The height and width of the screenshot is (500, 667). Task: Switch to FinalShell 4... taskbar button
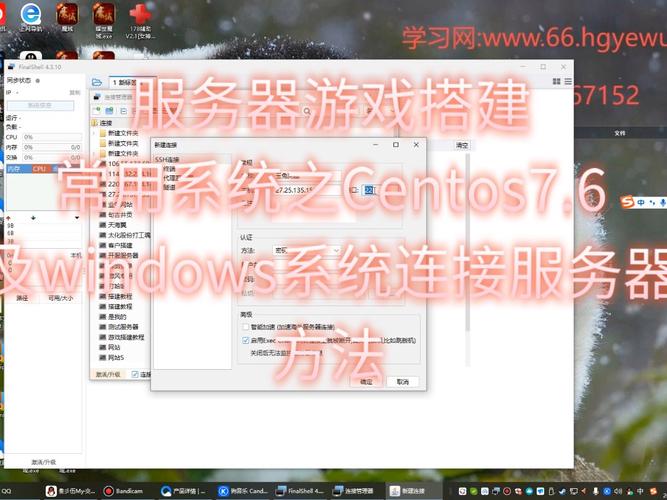pos(300,491)
